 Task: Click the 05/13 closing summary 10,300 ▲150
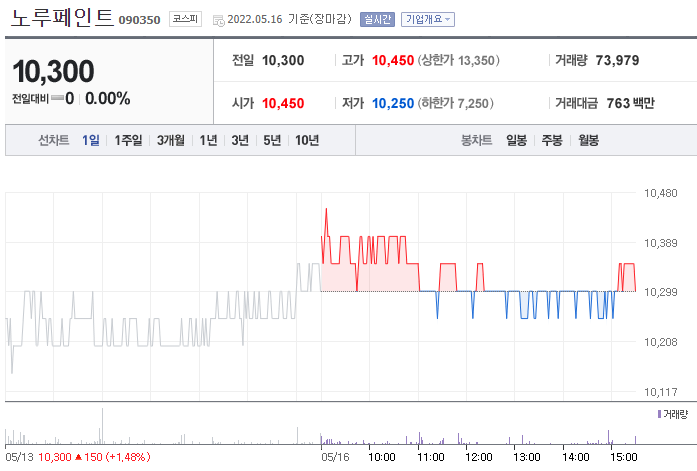coord(94,457)
